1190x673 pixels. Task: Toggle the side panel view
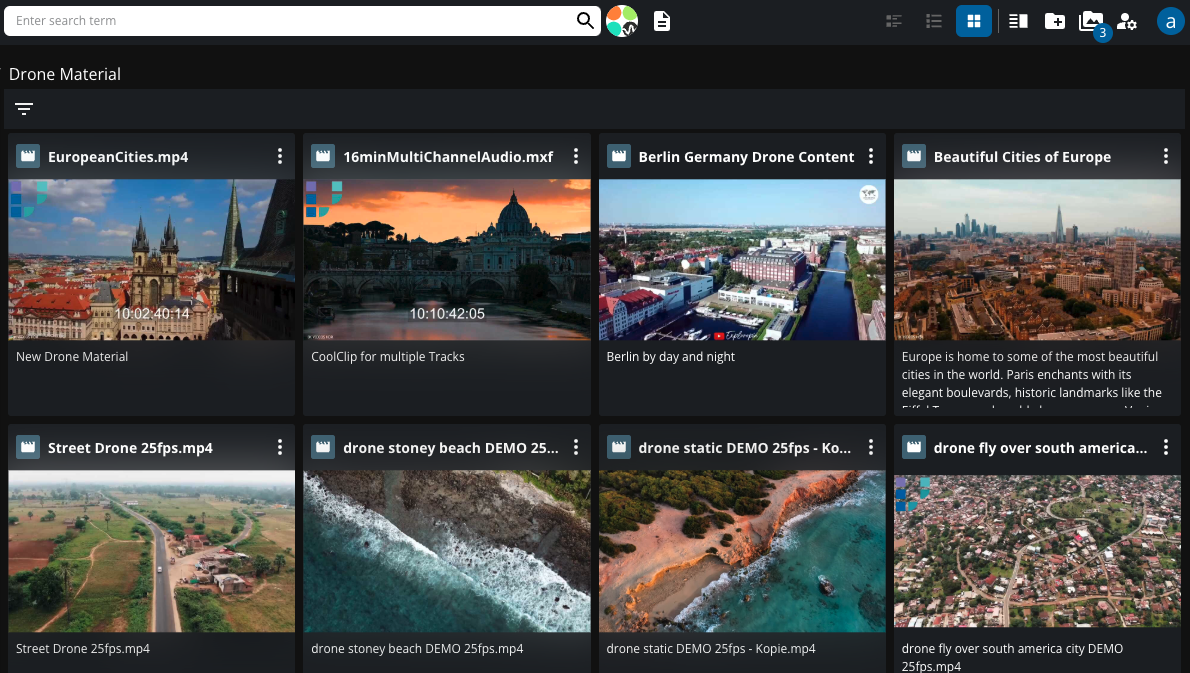1018,21
